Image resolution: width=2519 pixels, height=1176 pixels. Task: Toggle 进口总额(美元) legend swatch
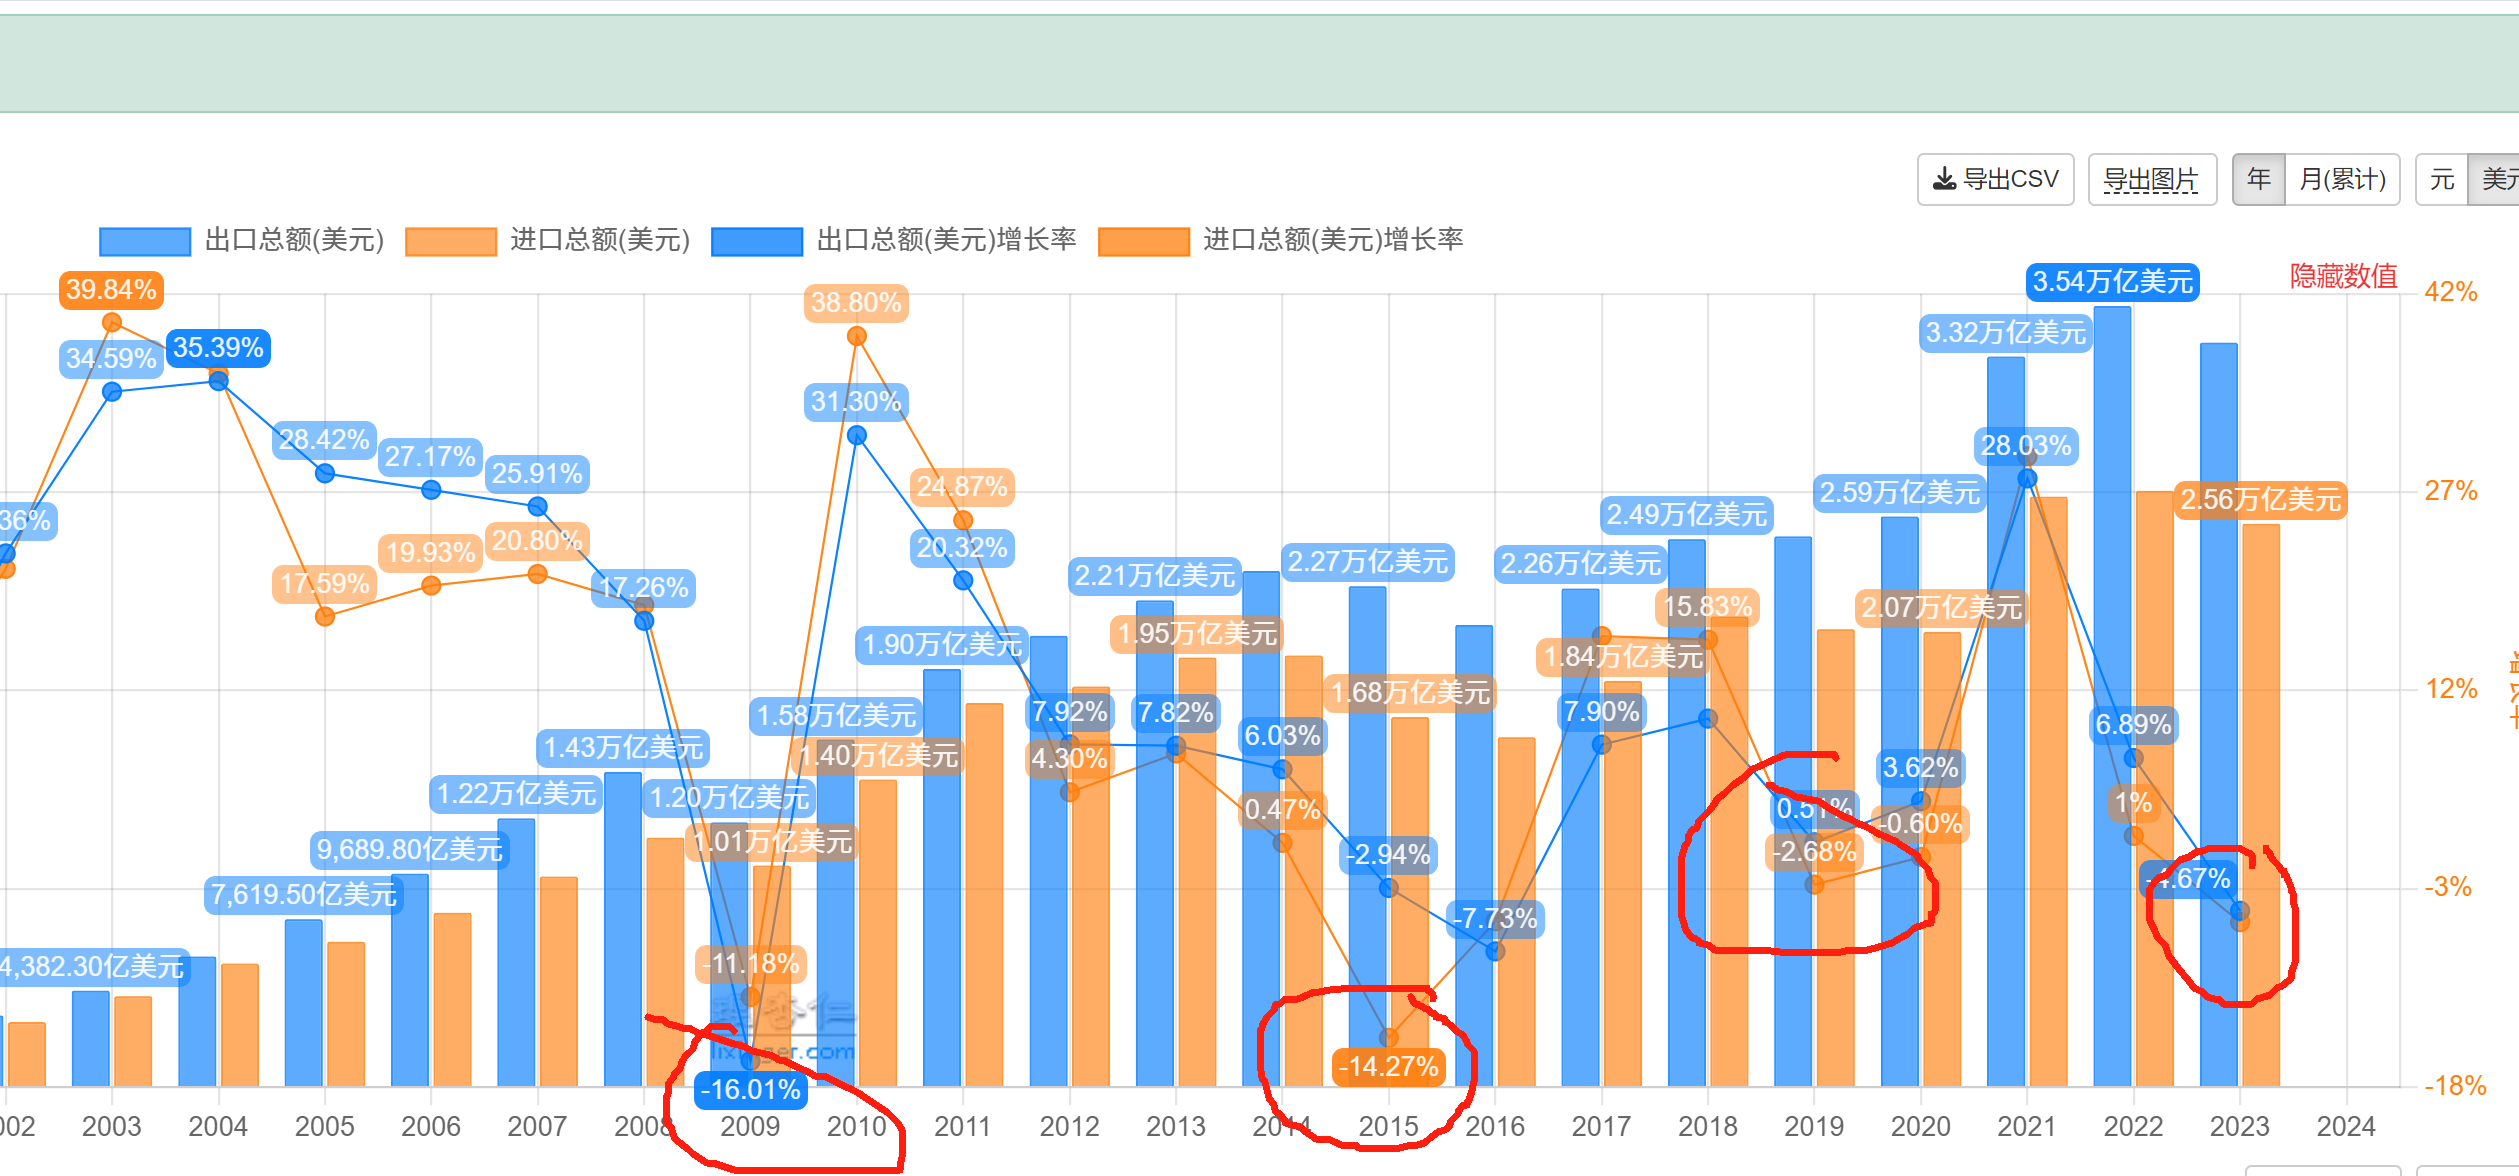(451, 241)
